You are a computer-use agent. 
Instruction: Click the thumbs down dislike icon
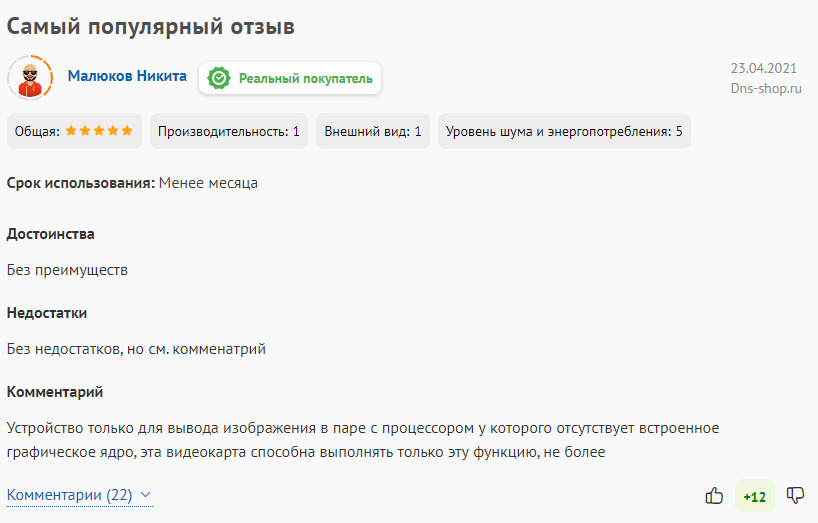(796, 495)
